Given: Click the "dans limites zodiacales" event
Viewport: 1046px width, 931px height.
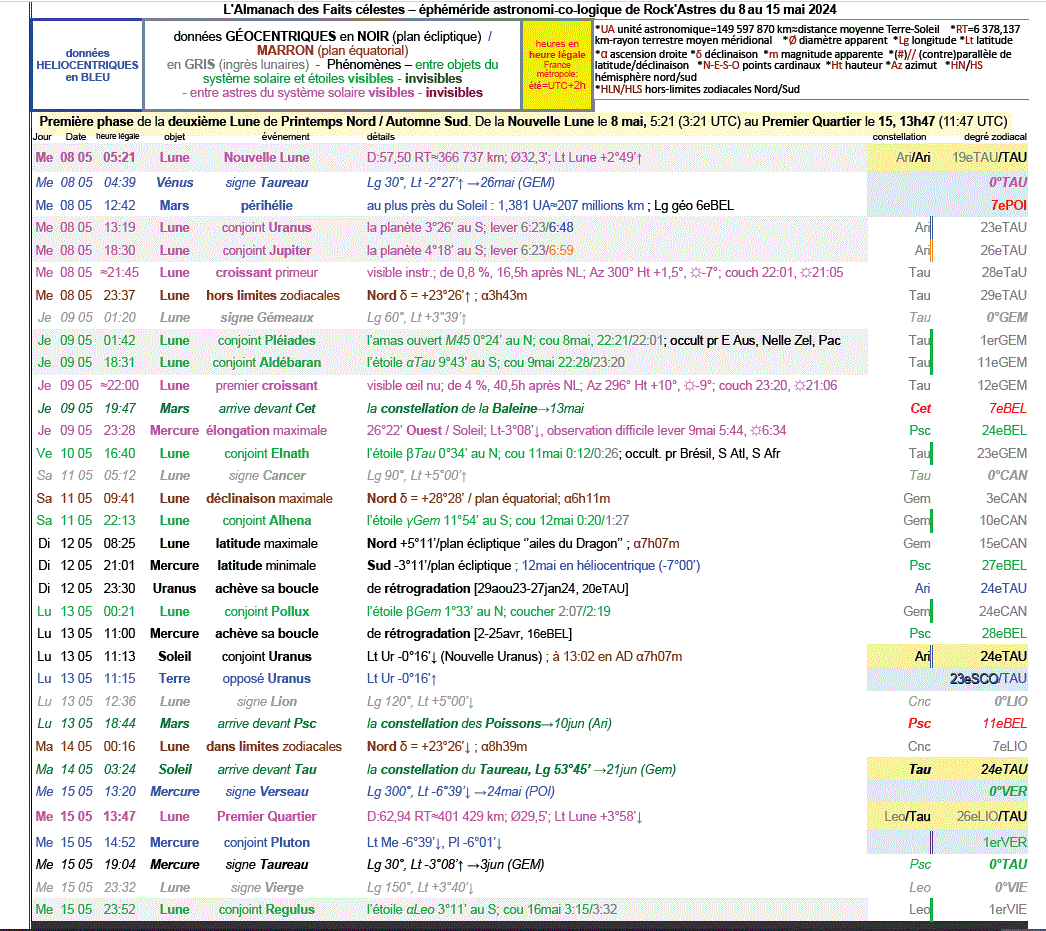Looking at the screenshot, I should coord(274,746).
